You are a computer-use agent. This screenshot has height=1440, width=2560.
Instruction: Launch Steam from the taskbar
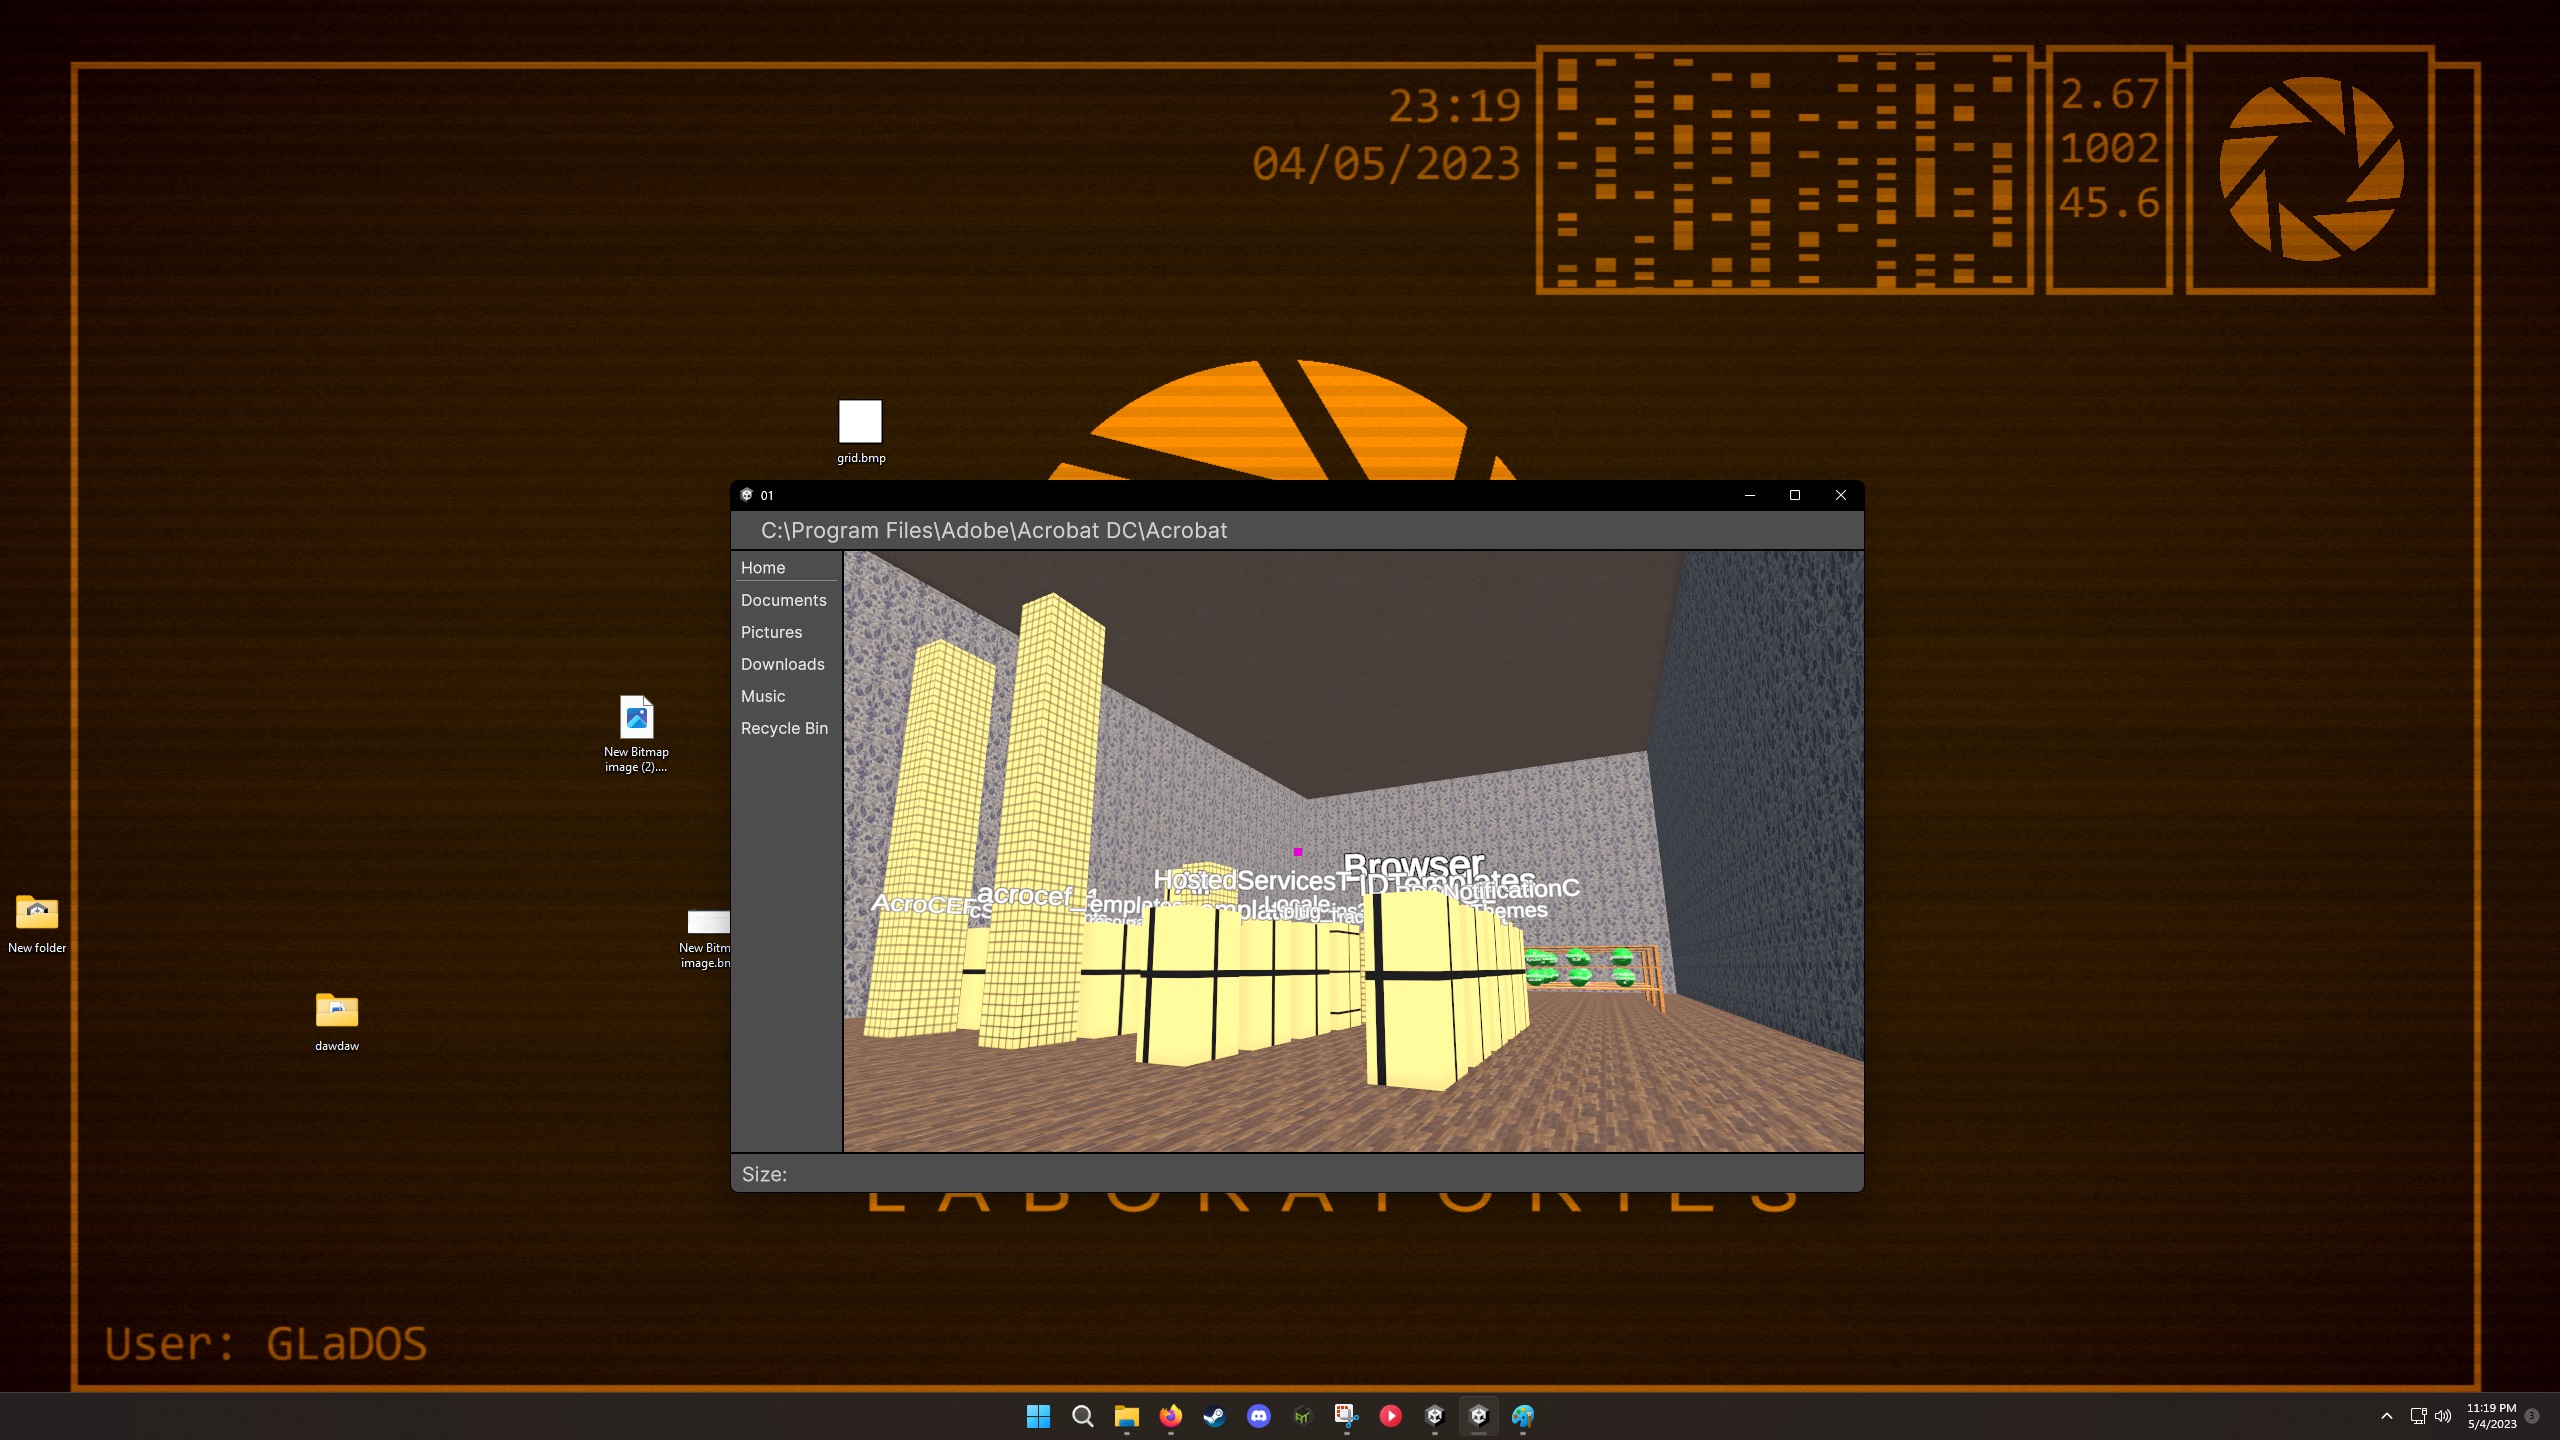pos(1214,1416)
